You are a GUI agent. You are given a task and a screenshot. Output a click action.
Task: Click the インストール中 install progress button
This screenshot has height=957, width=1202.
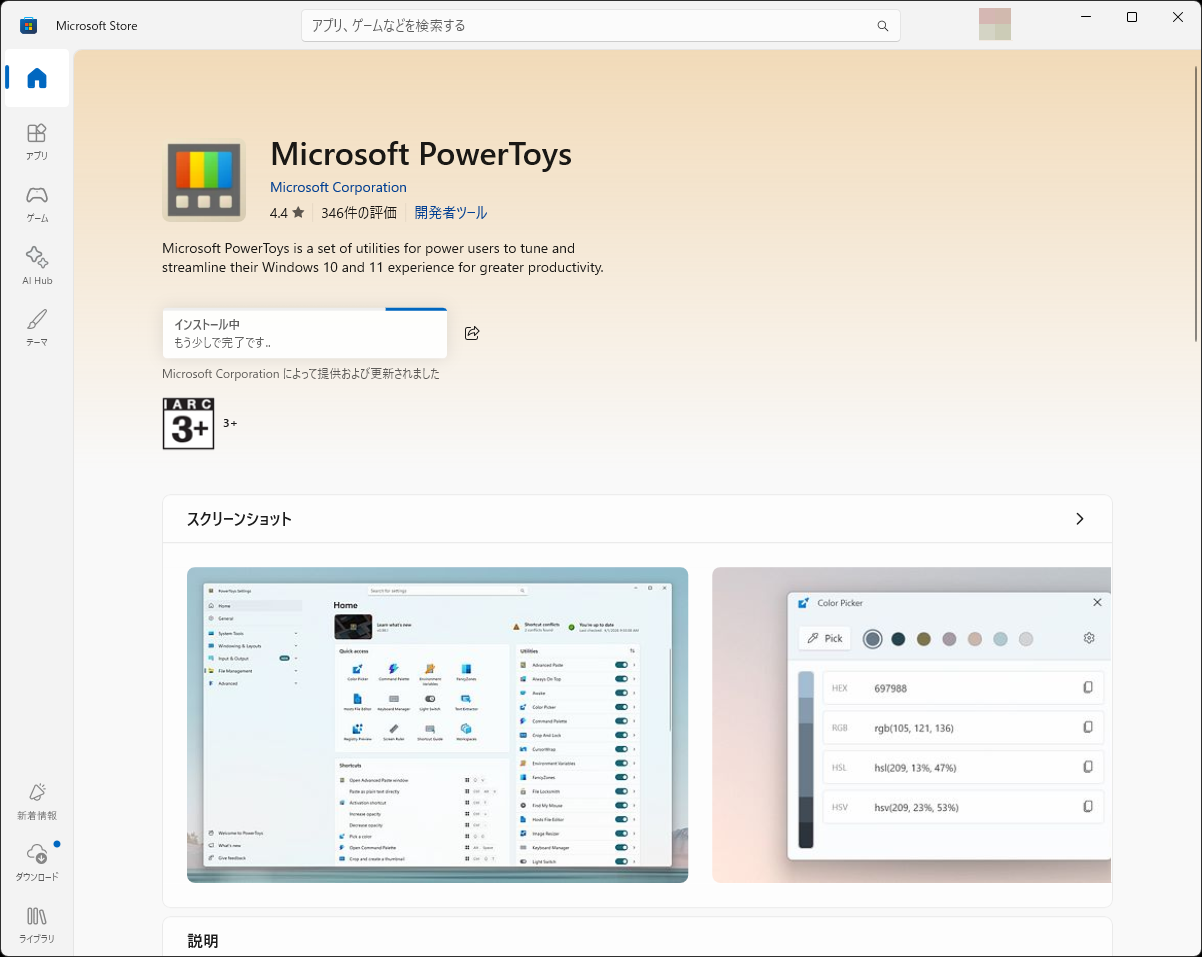coord(305,333)
